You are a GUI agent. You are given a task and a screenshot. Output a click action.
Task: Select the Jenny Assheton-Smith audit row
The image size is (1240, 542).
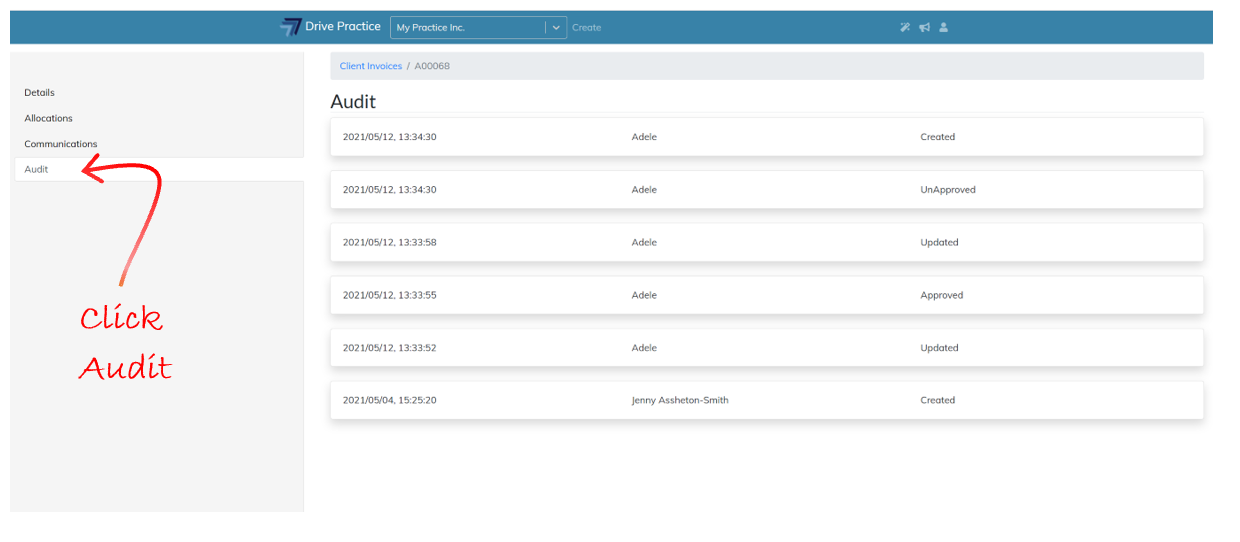(x=766, y=400)
